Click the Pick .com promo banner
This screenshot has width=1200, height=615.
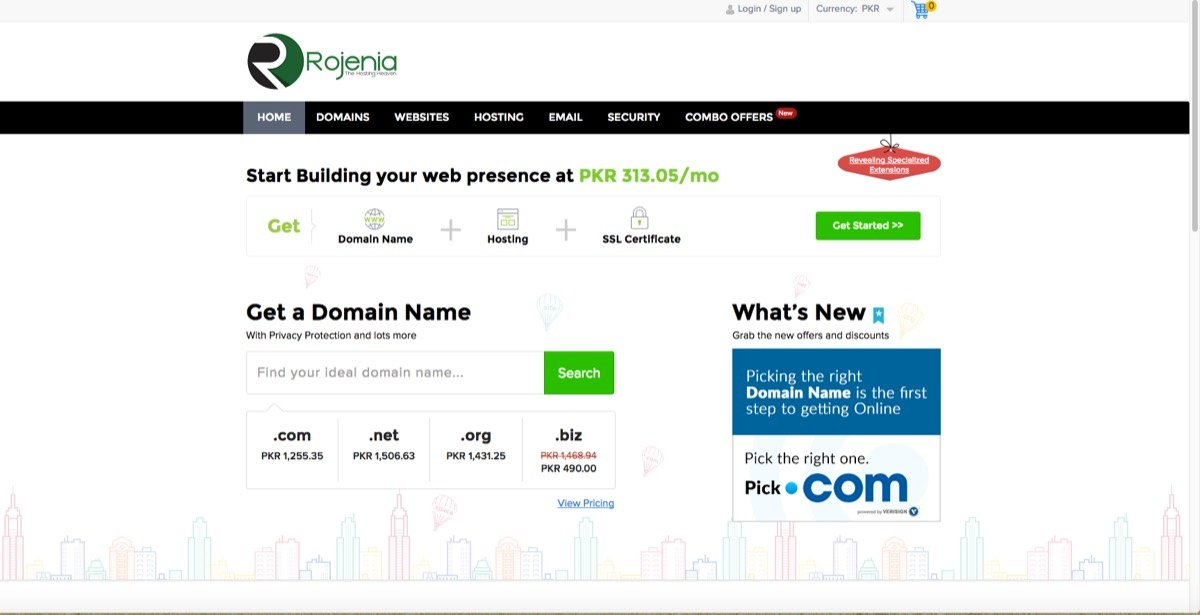836,478
